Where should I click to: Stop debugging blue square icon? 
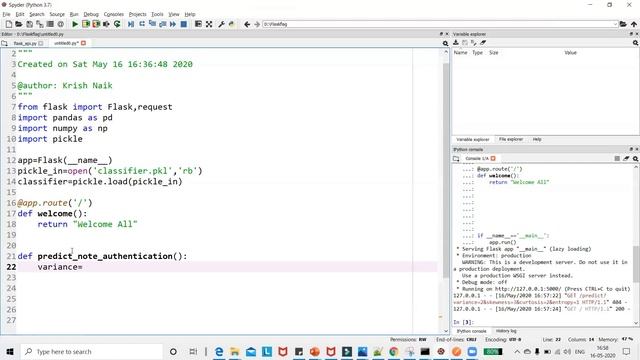pos(184,24)
